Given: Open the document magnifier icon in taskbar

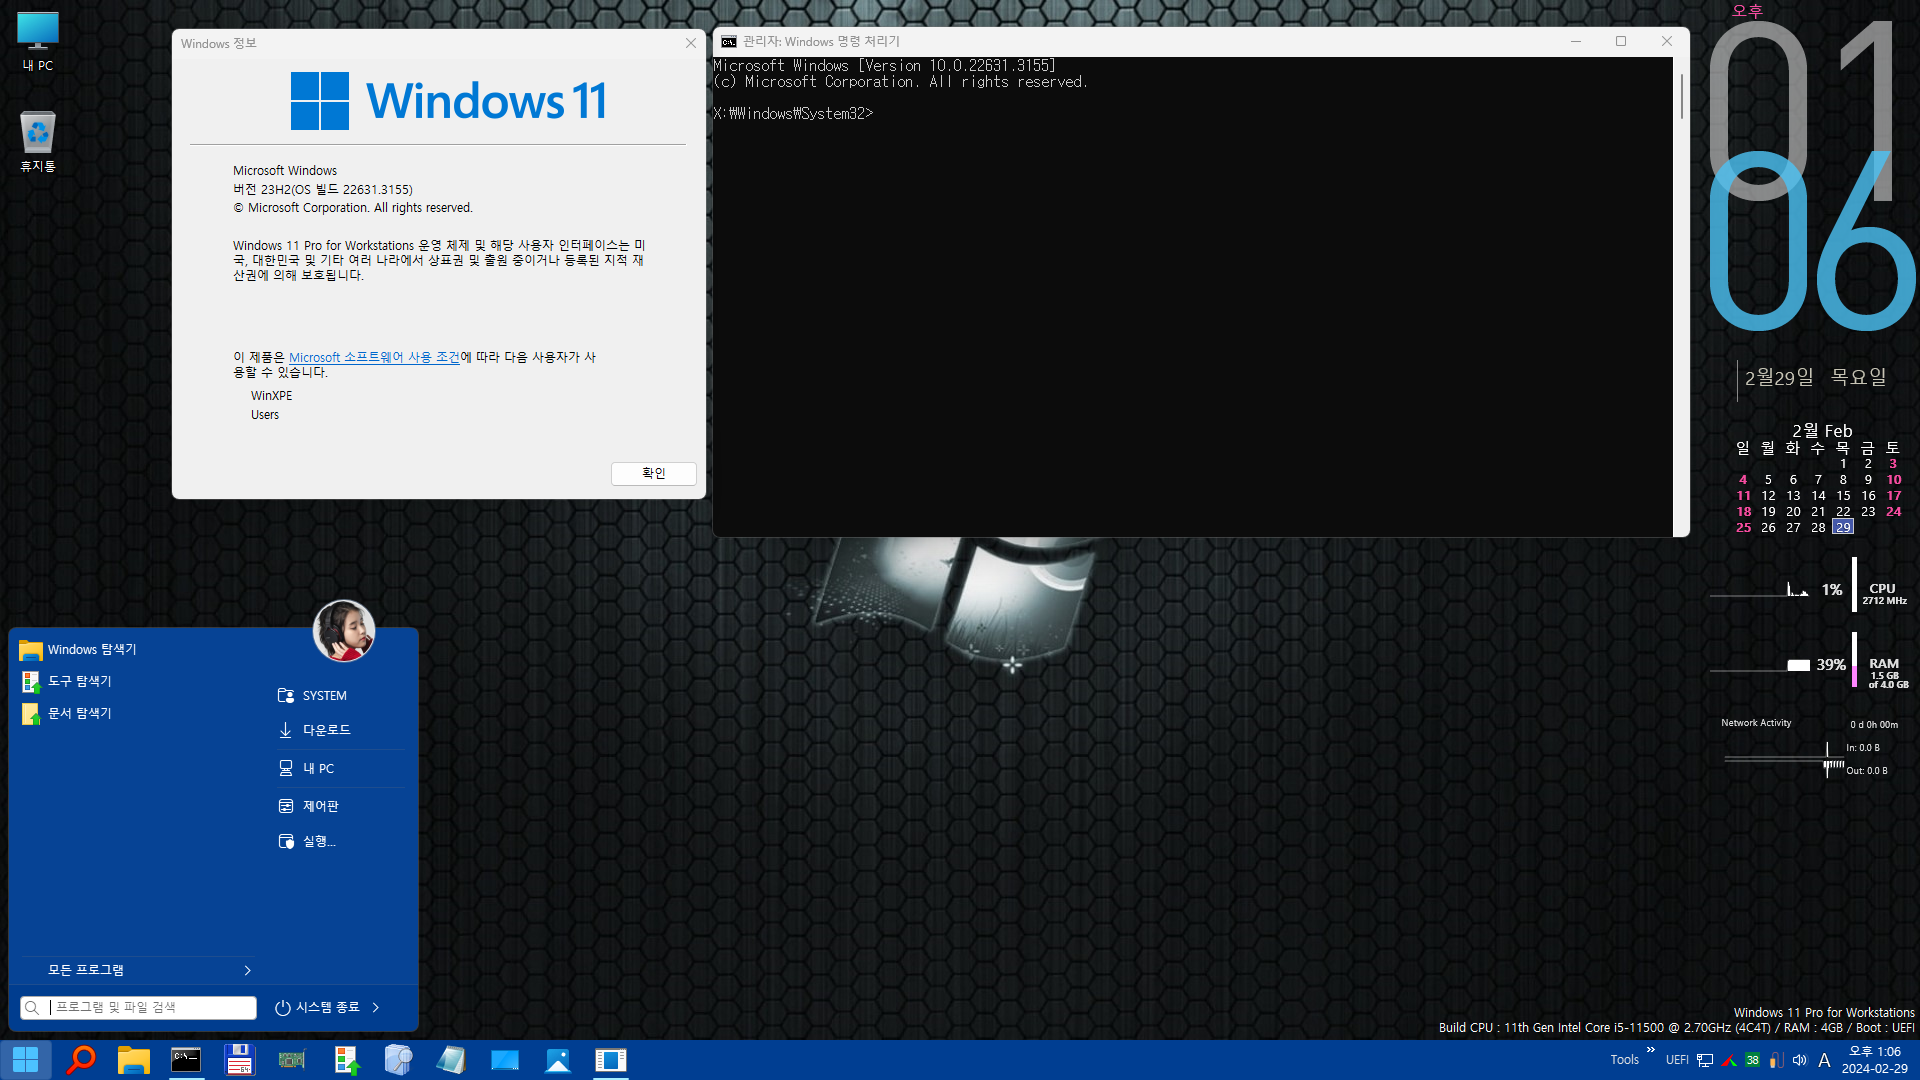Looking at the screenshot, I should click(x=398, y=1060).
